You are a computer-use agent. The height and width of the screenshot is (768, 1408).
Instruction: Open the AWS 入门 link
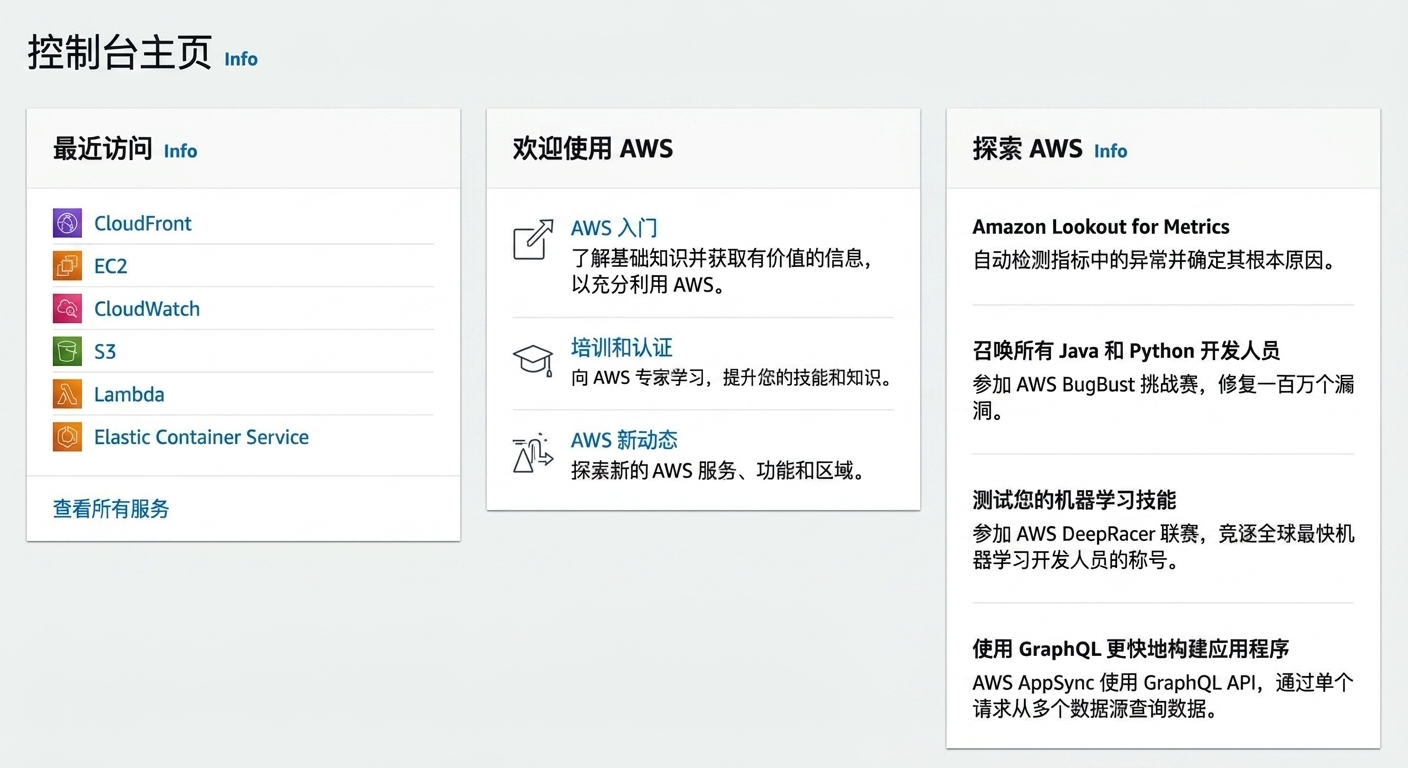(x=614, y=228)
